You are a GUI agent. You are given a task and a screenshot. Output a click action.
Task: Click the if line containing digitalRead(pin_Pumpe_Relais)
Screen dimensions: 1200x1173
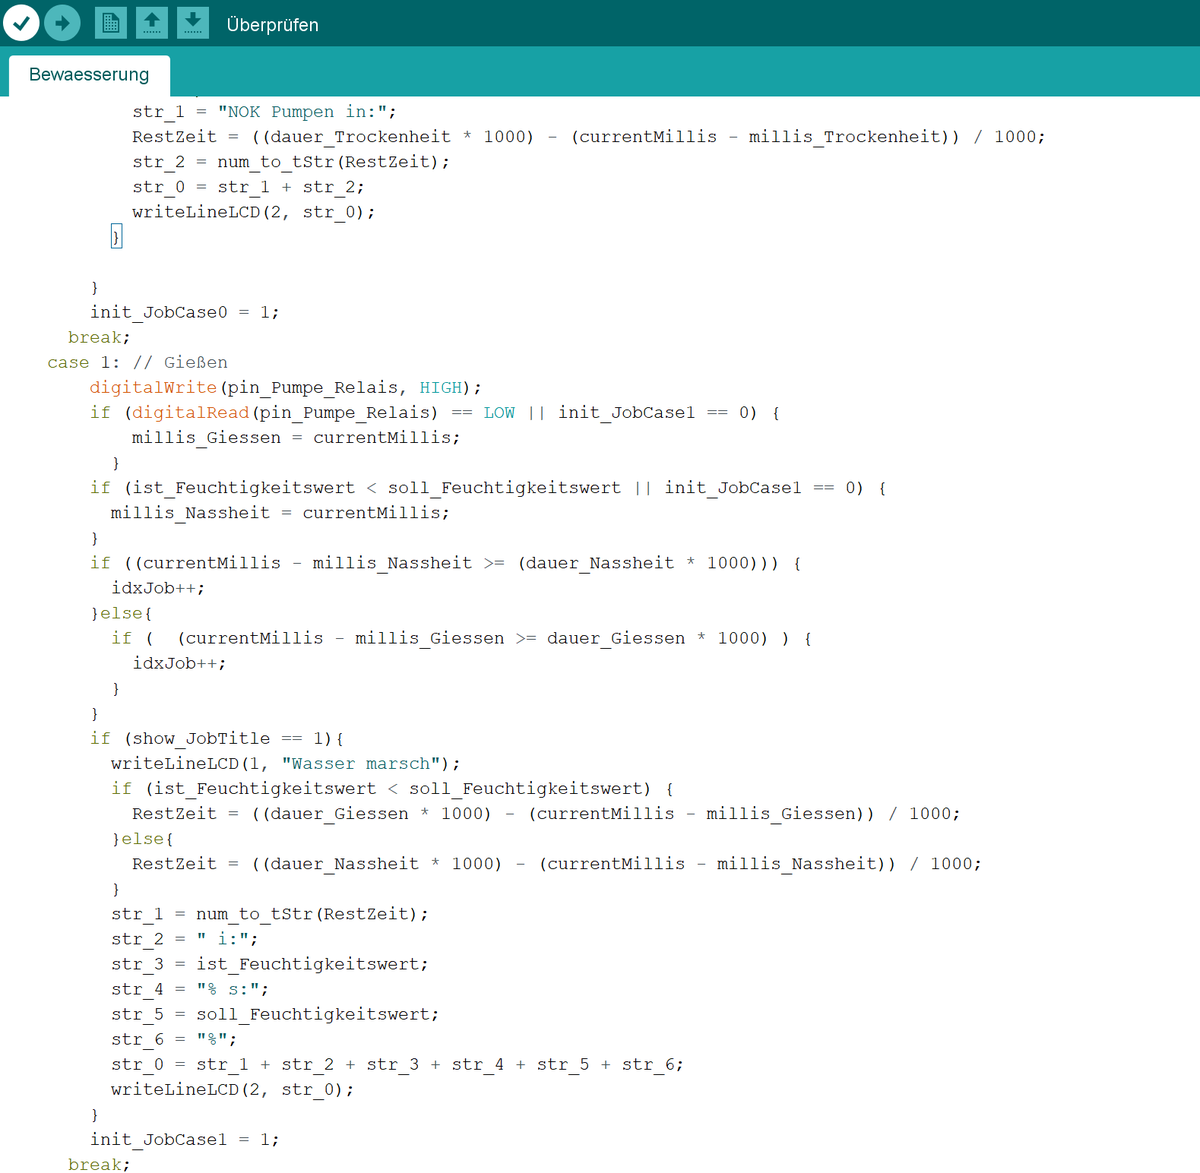pyautogui.click(x=435, y=412)
